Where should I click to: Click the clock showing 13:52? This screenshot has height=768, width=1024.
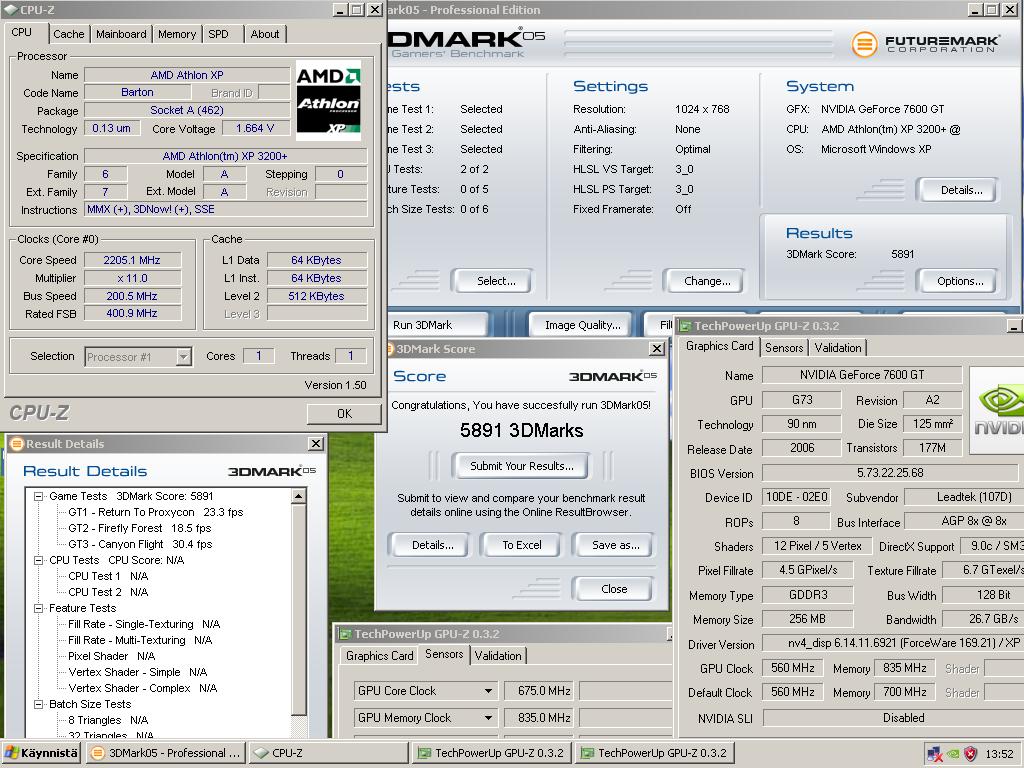(x=999, y=754)
